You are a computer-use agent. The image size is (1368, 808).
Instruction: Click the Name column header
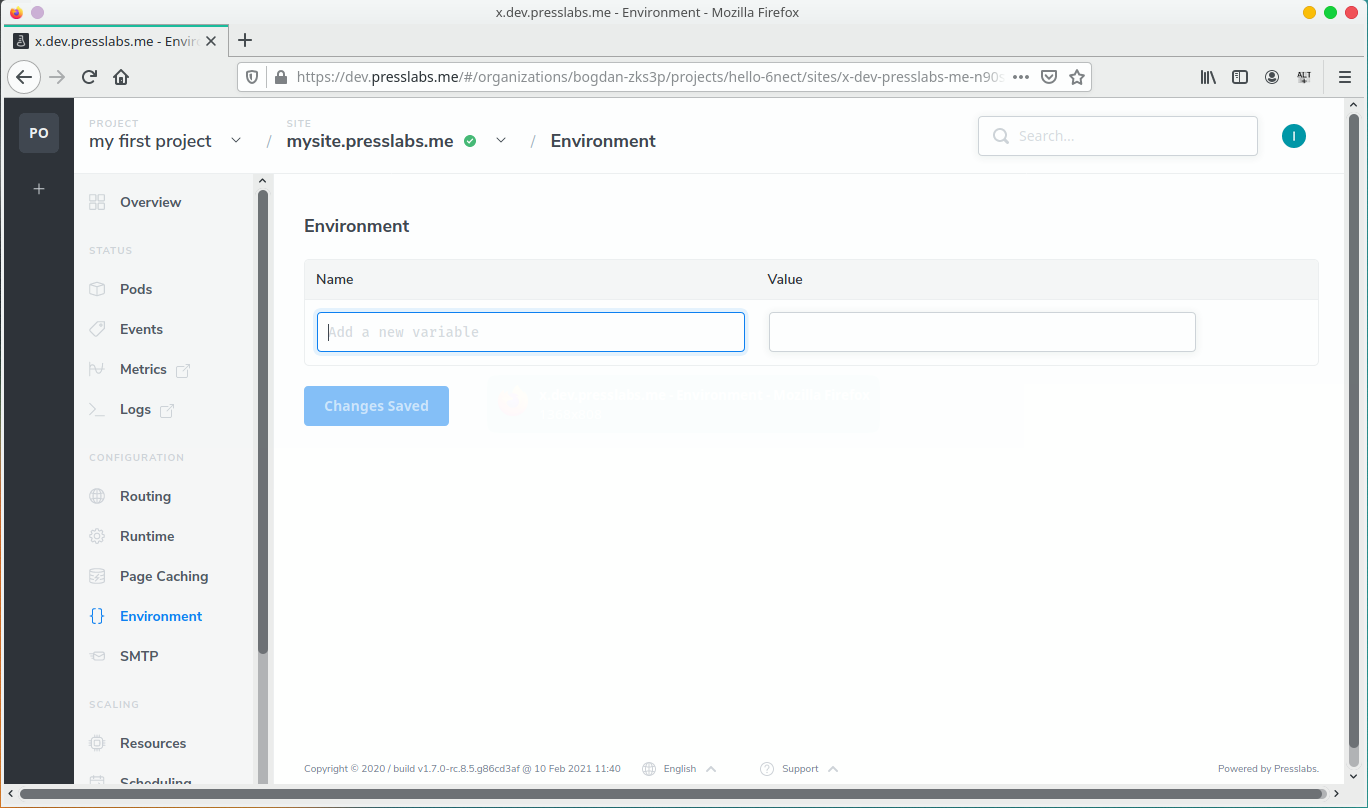point(334,279)
